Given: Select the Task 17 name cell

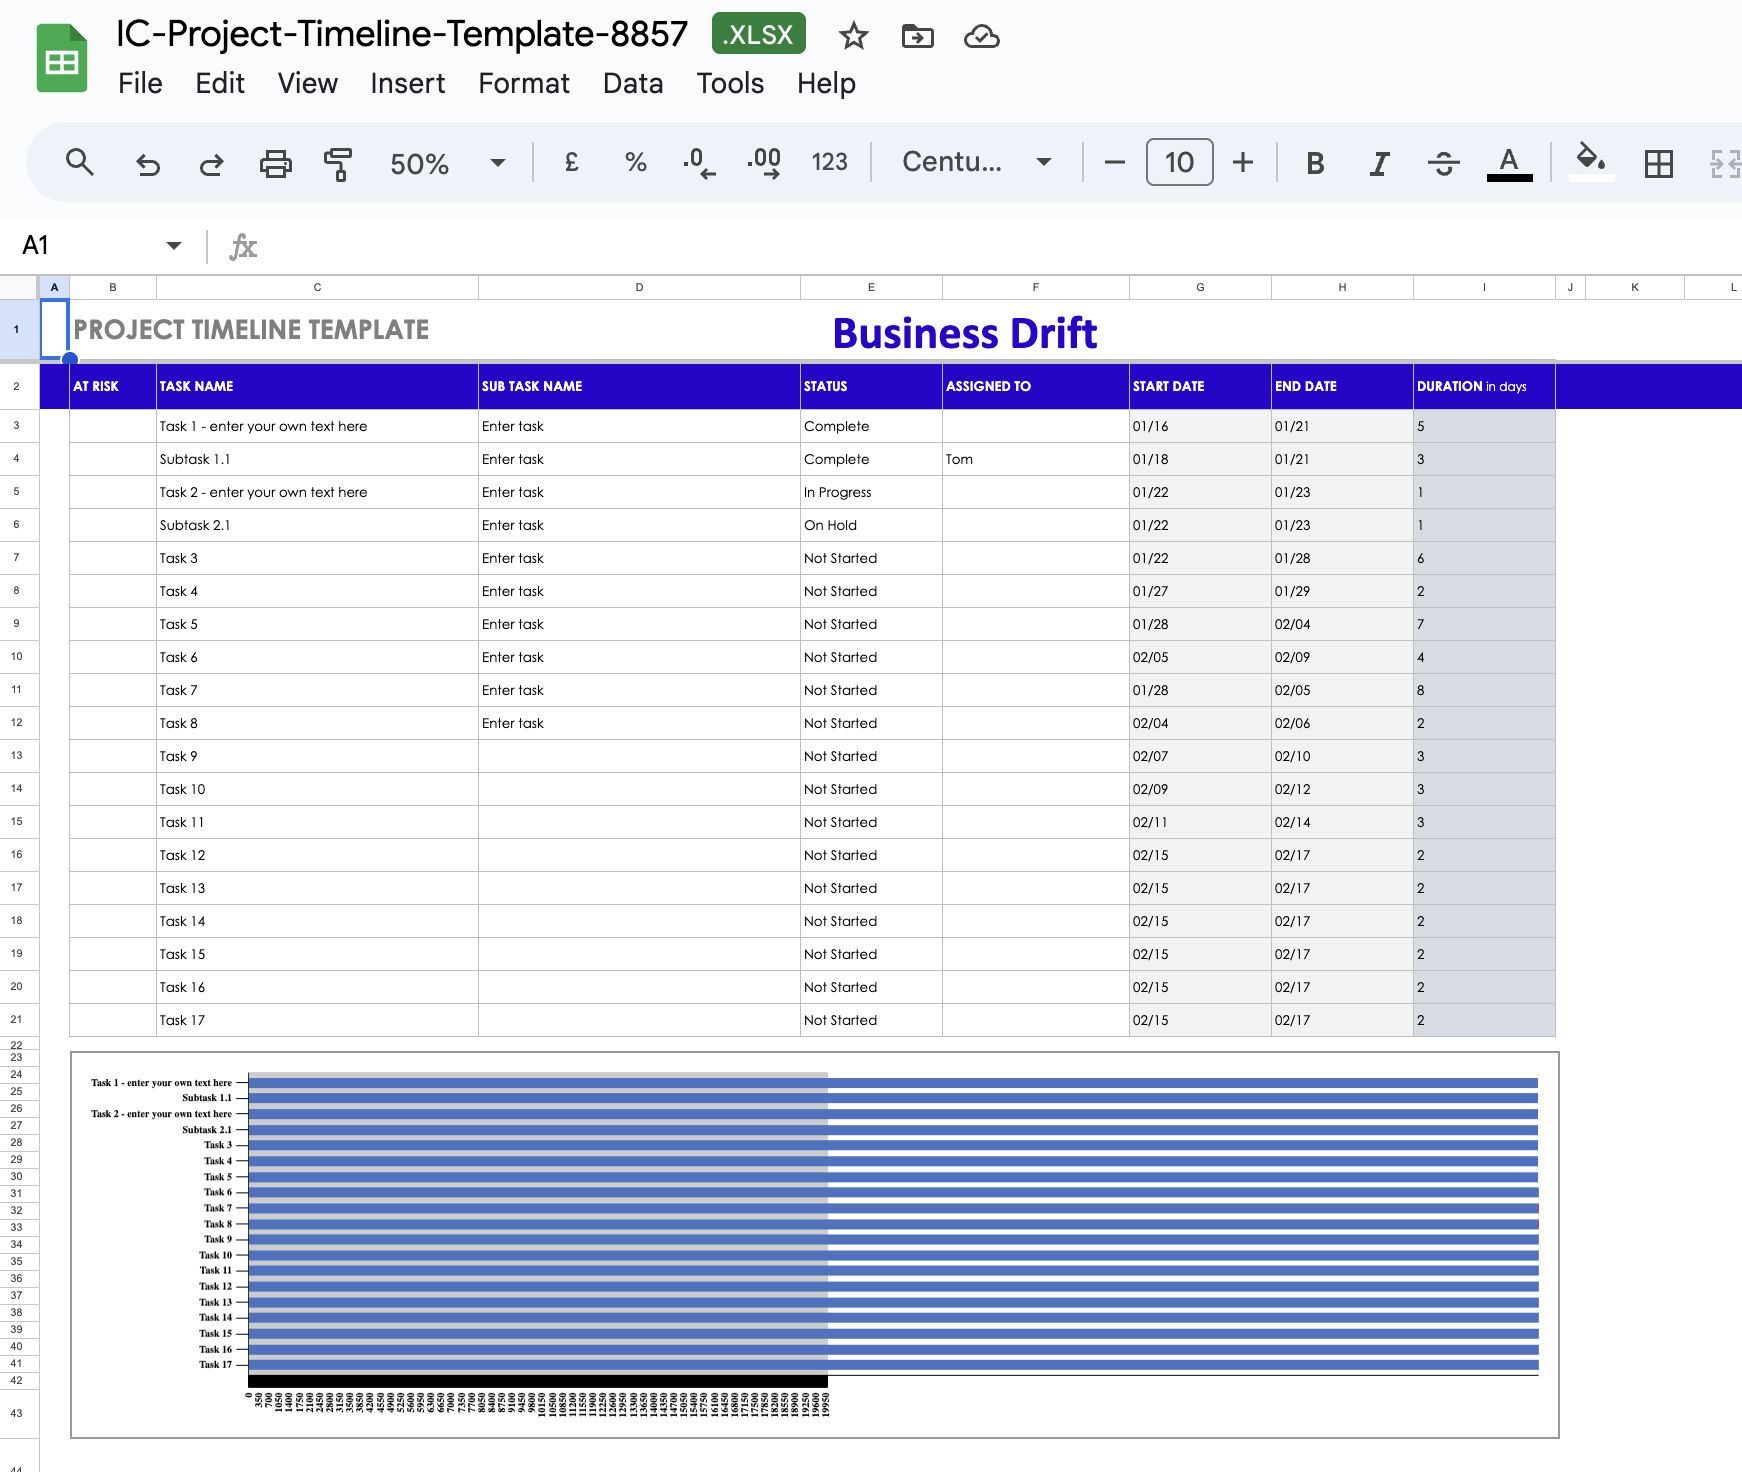Looking at the screenshot, I should (317, 1020).
